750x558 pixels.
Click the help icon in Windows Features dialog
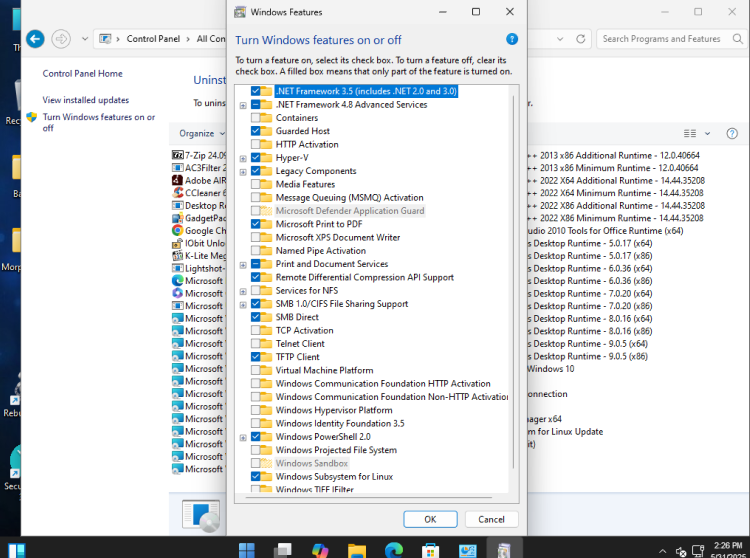click(511, 39)
